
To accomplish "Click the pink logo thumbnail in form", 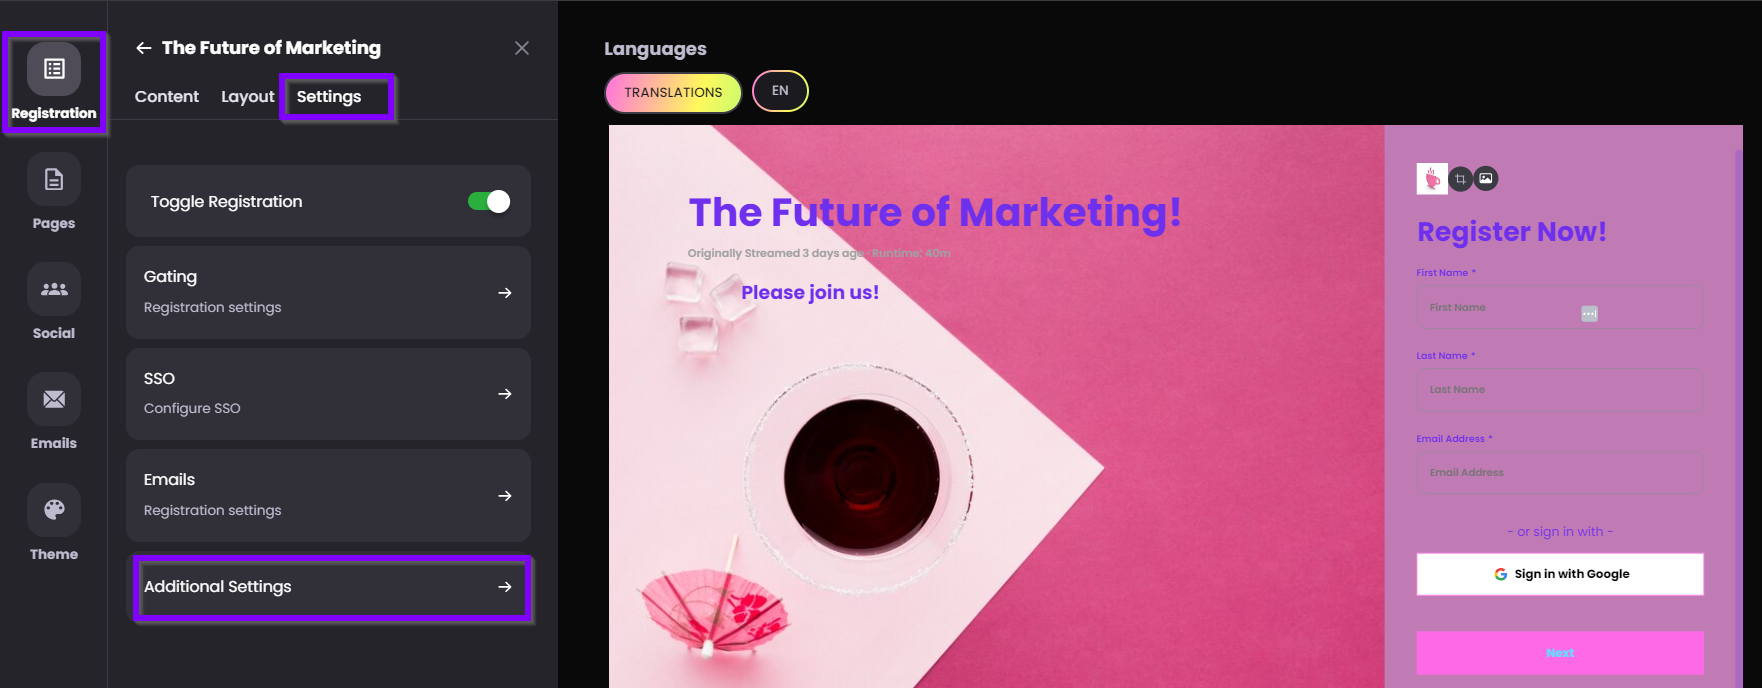I will click(x=1432, y=178).
